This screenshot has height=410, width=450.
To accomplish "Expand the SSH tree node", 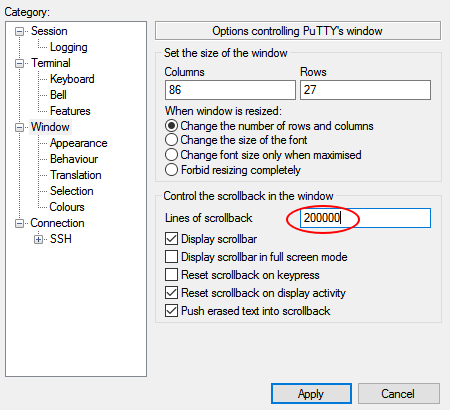I will [38, 239].
